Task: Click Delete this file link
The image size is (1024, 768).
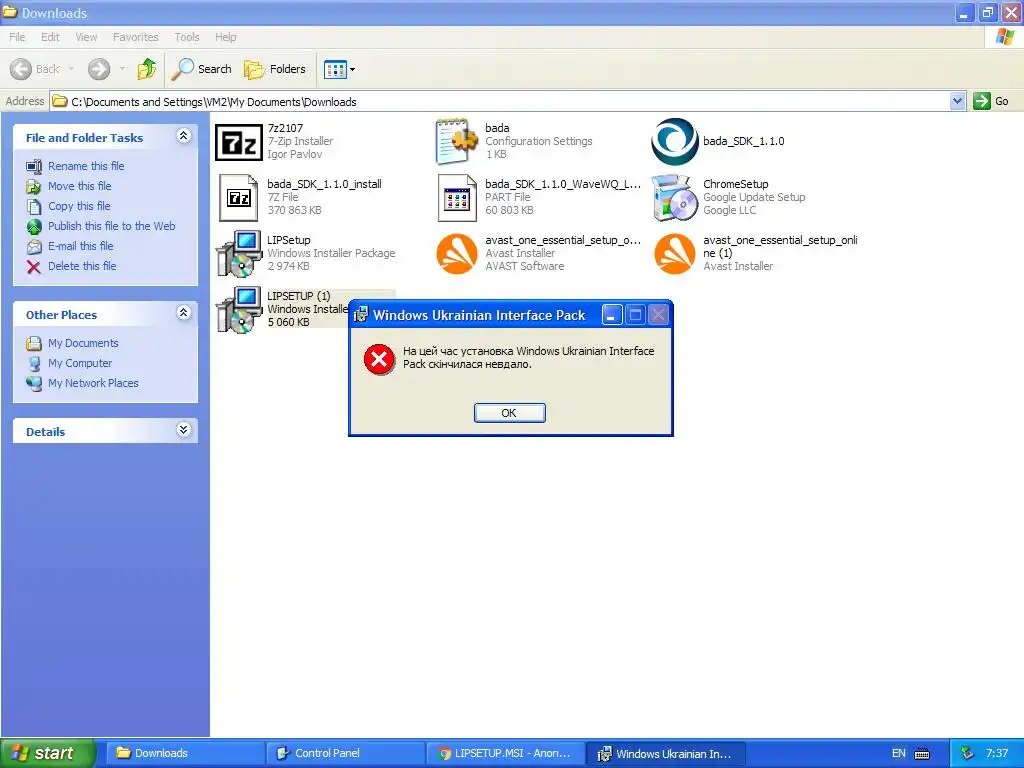Action: [x=82, y=266]
